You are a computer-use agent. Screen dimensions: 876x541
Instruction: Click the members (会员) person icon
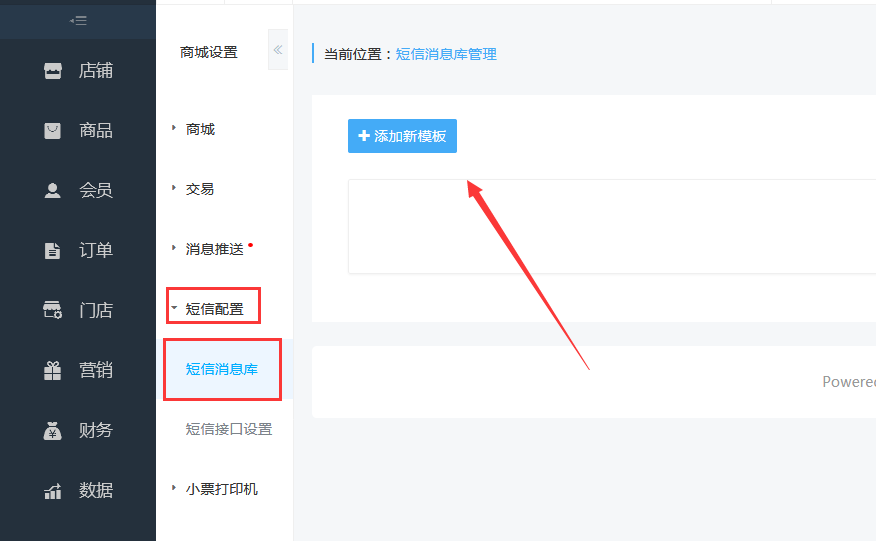[x=53, y=191]
